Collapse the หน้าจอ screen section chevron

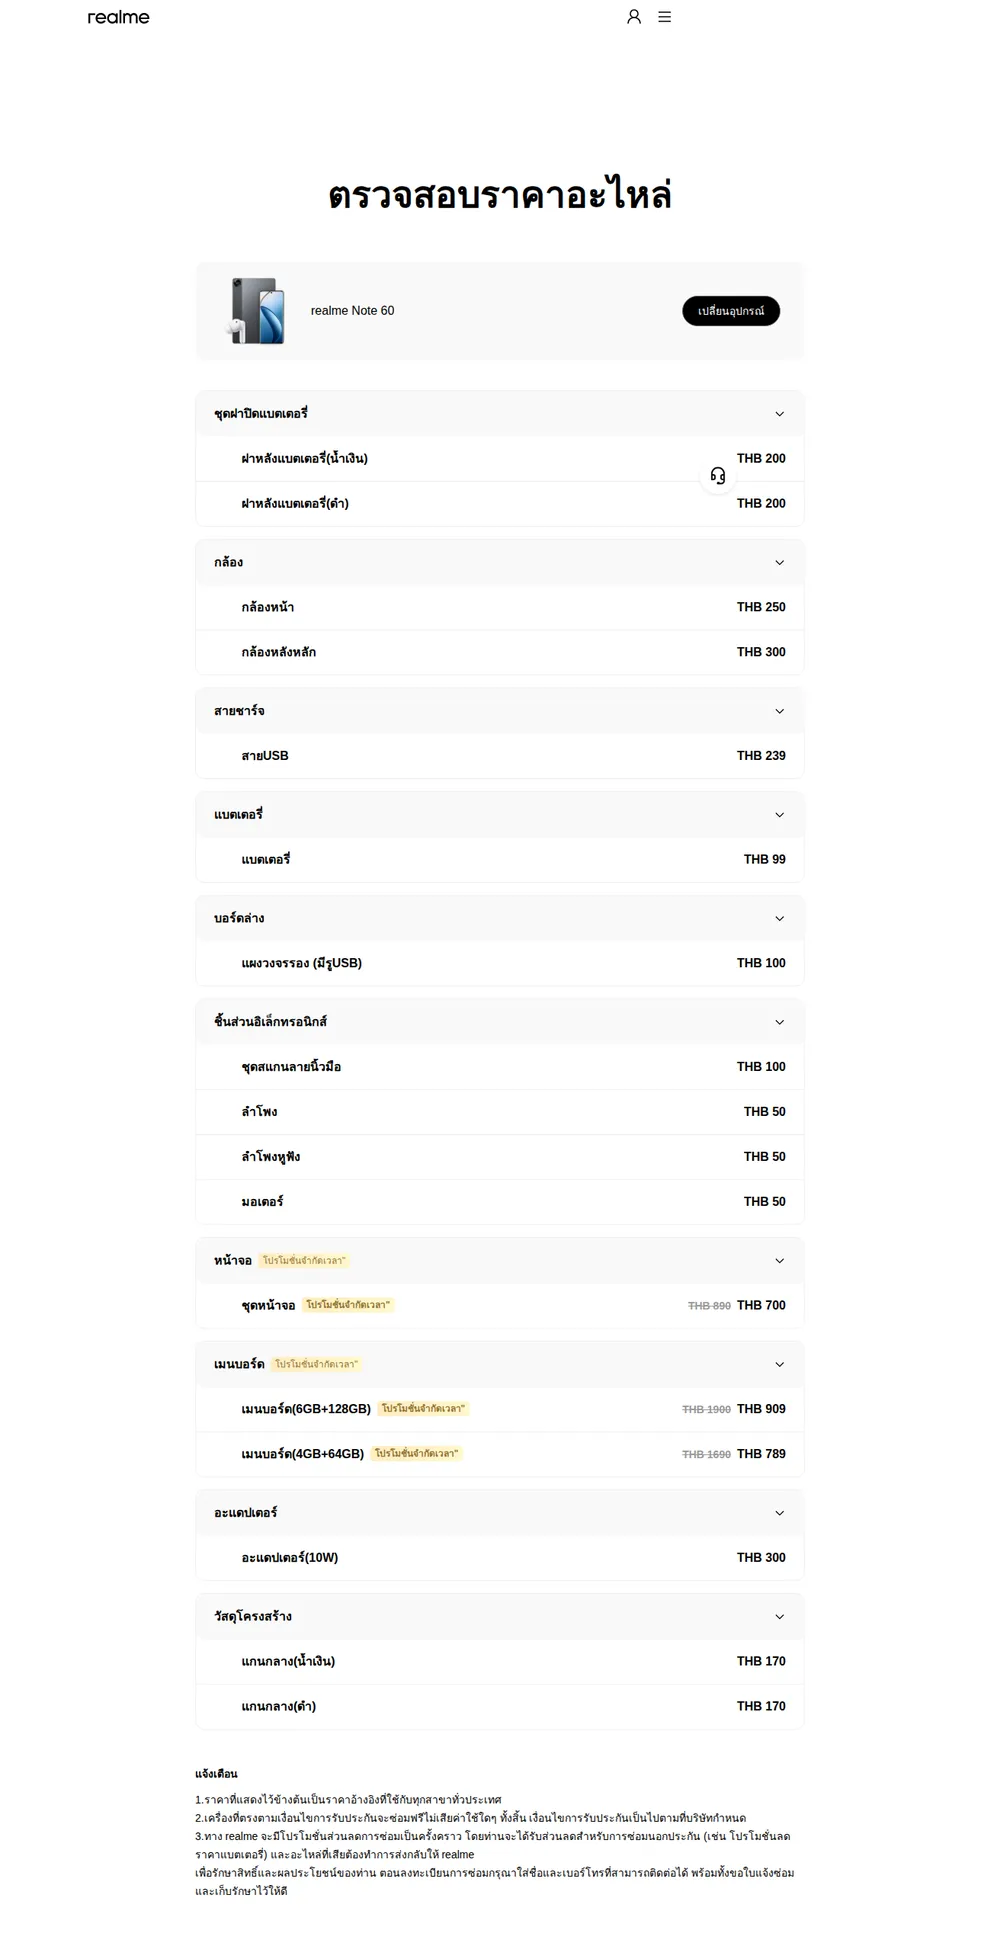[780, 1261]
